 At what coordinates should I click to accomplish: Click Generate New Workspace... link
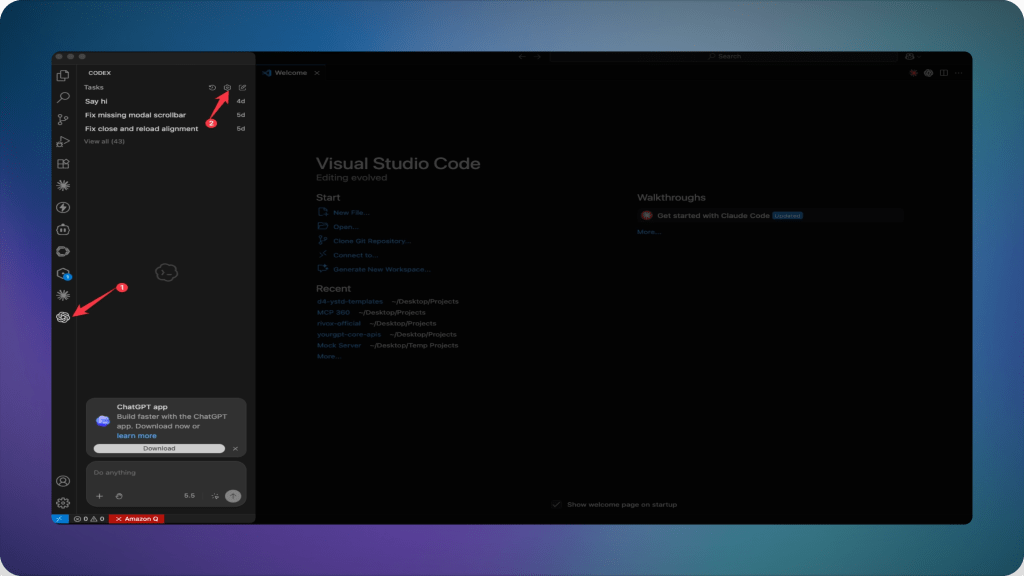pyautogui.click(x=381, y=270)
